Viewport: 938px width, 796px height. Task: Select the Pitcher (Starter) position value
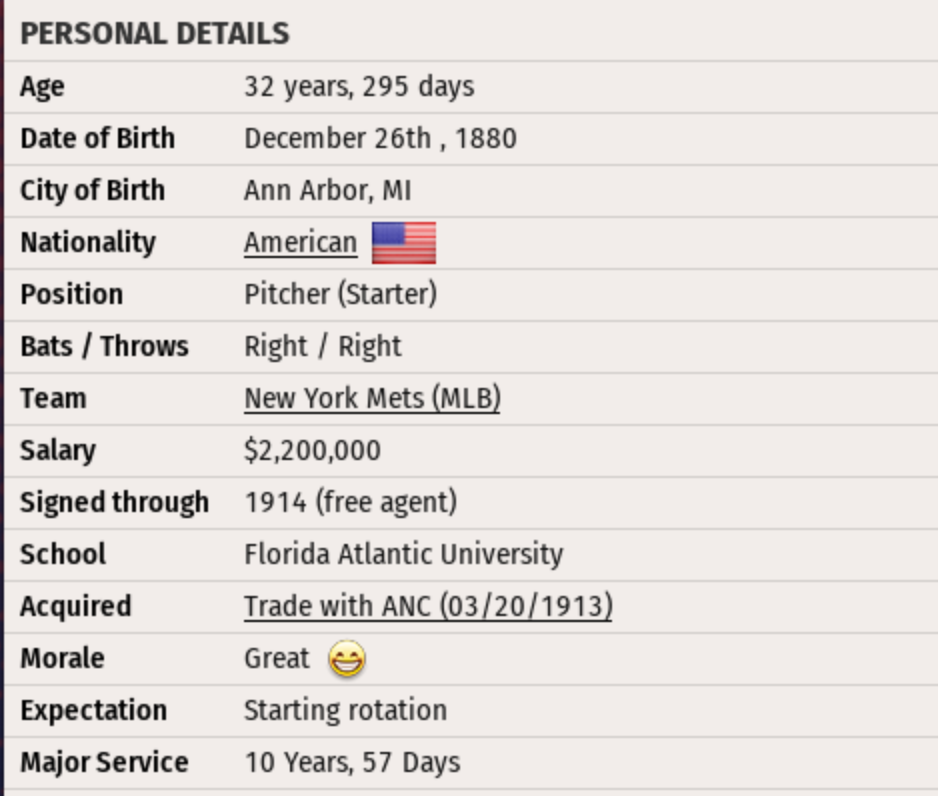(340, 294)
